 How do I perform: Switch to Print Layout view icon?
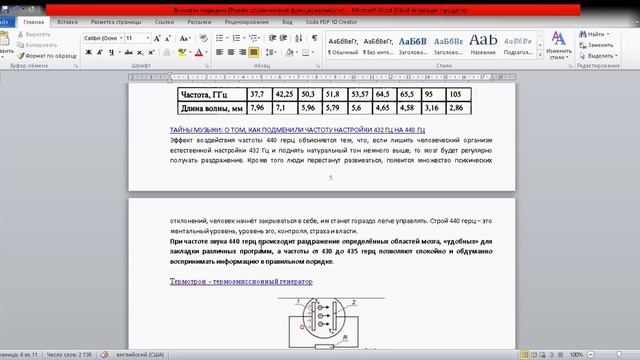pyautogui.click(x=525, y=355)
